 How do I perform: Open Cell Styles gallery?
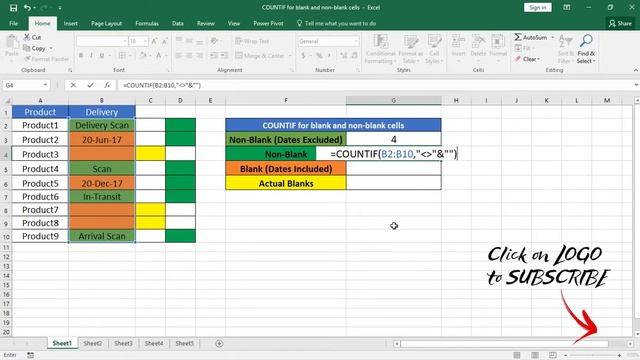434,49
